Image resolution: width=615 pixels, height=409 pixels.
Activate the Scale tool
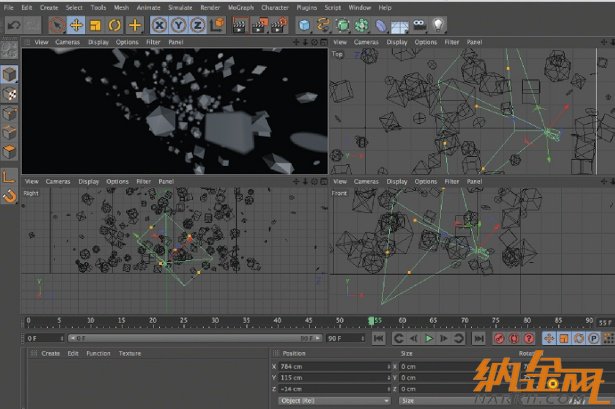[x=95, y=25]
